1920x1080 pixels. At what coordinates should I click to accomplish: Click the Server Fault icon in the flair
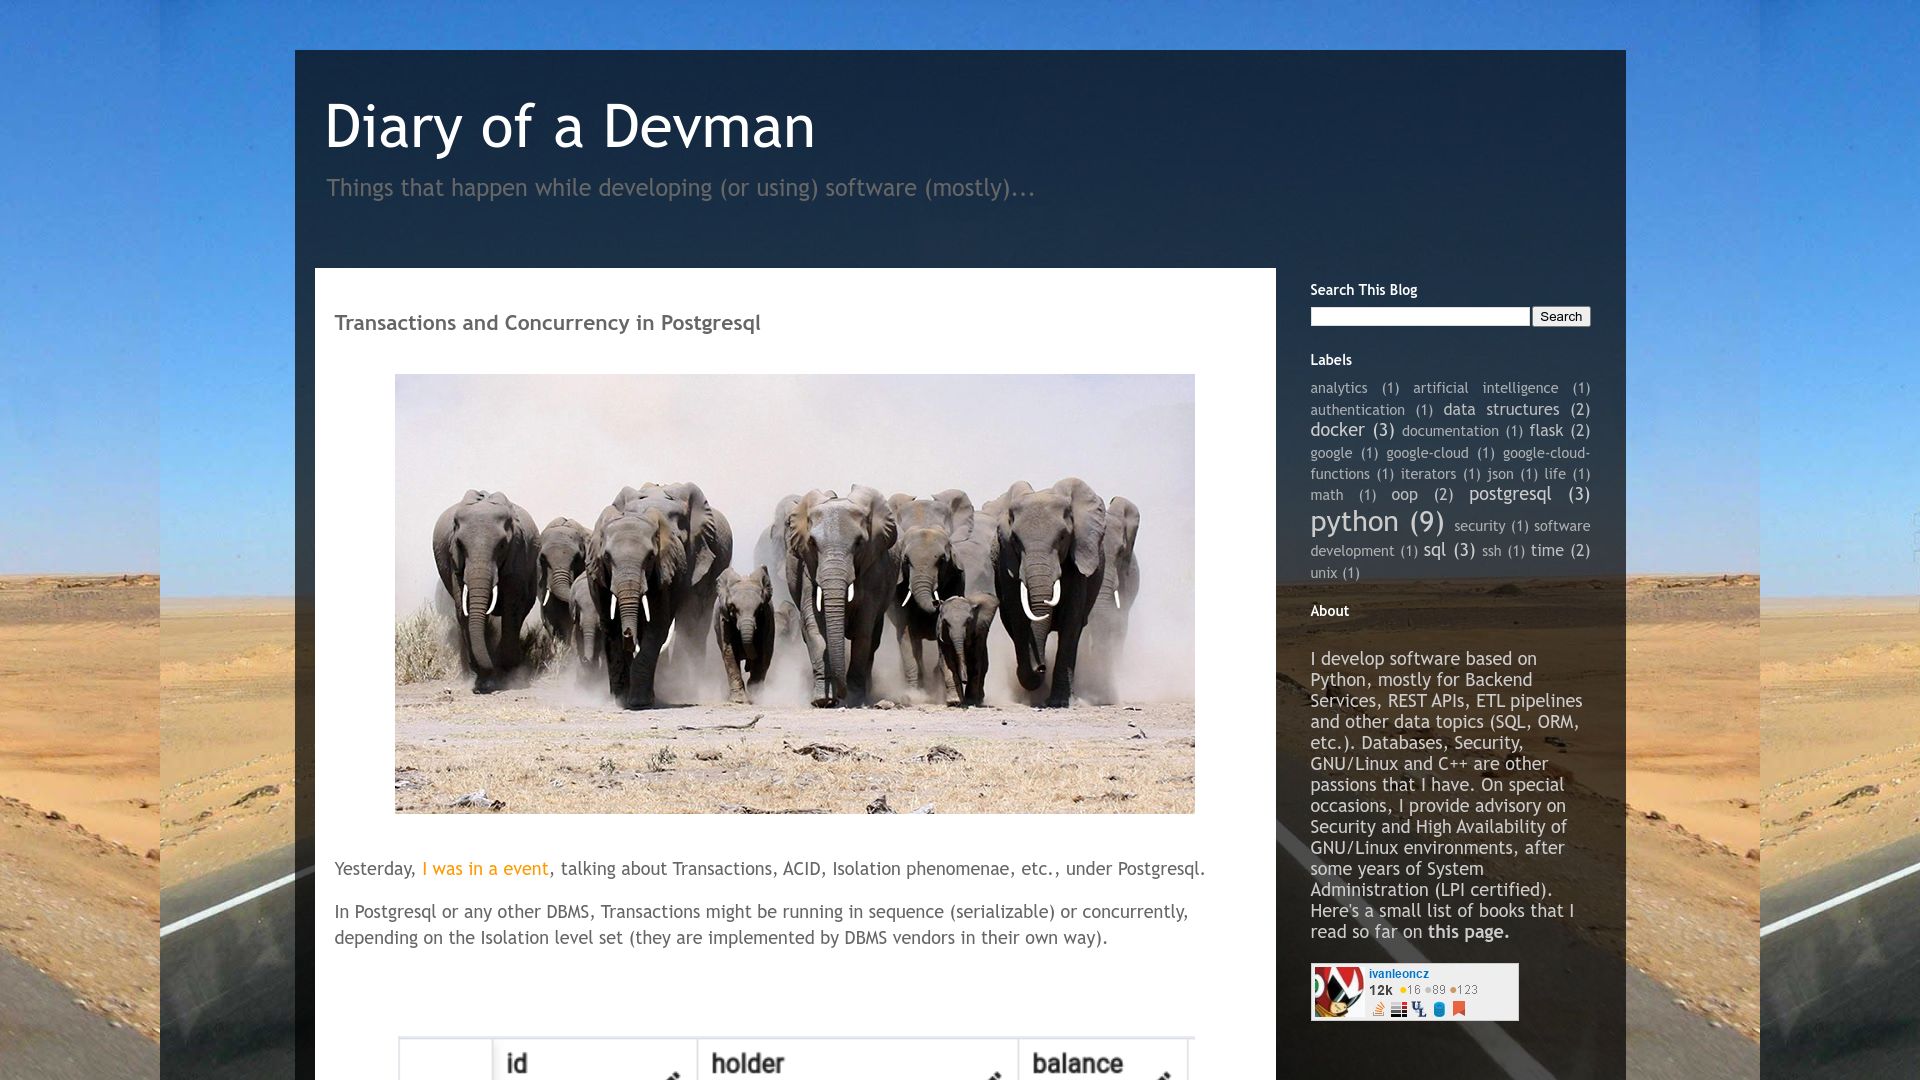[x=1399, y=1009]
